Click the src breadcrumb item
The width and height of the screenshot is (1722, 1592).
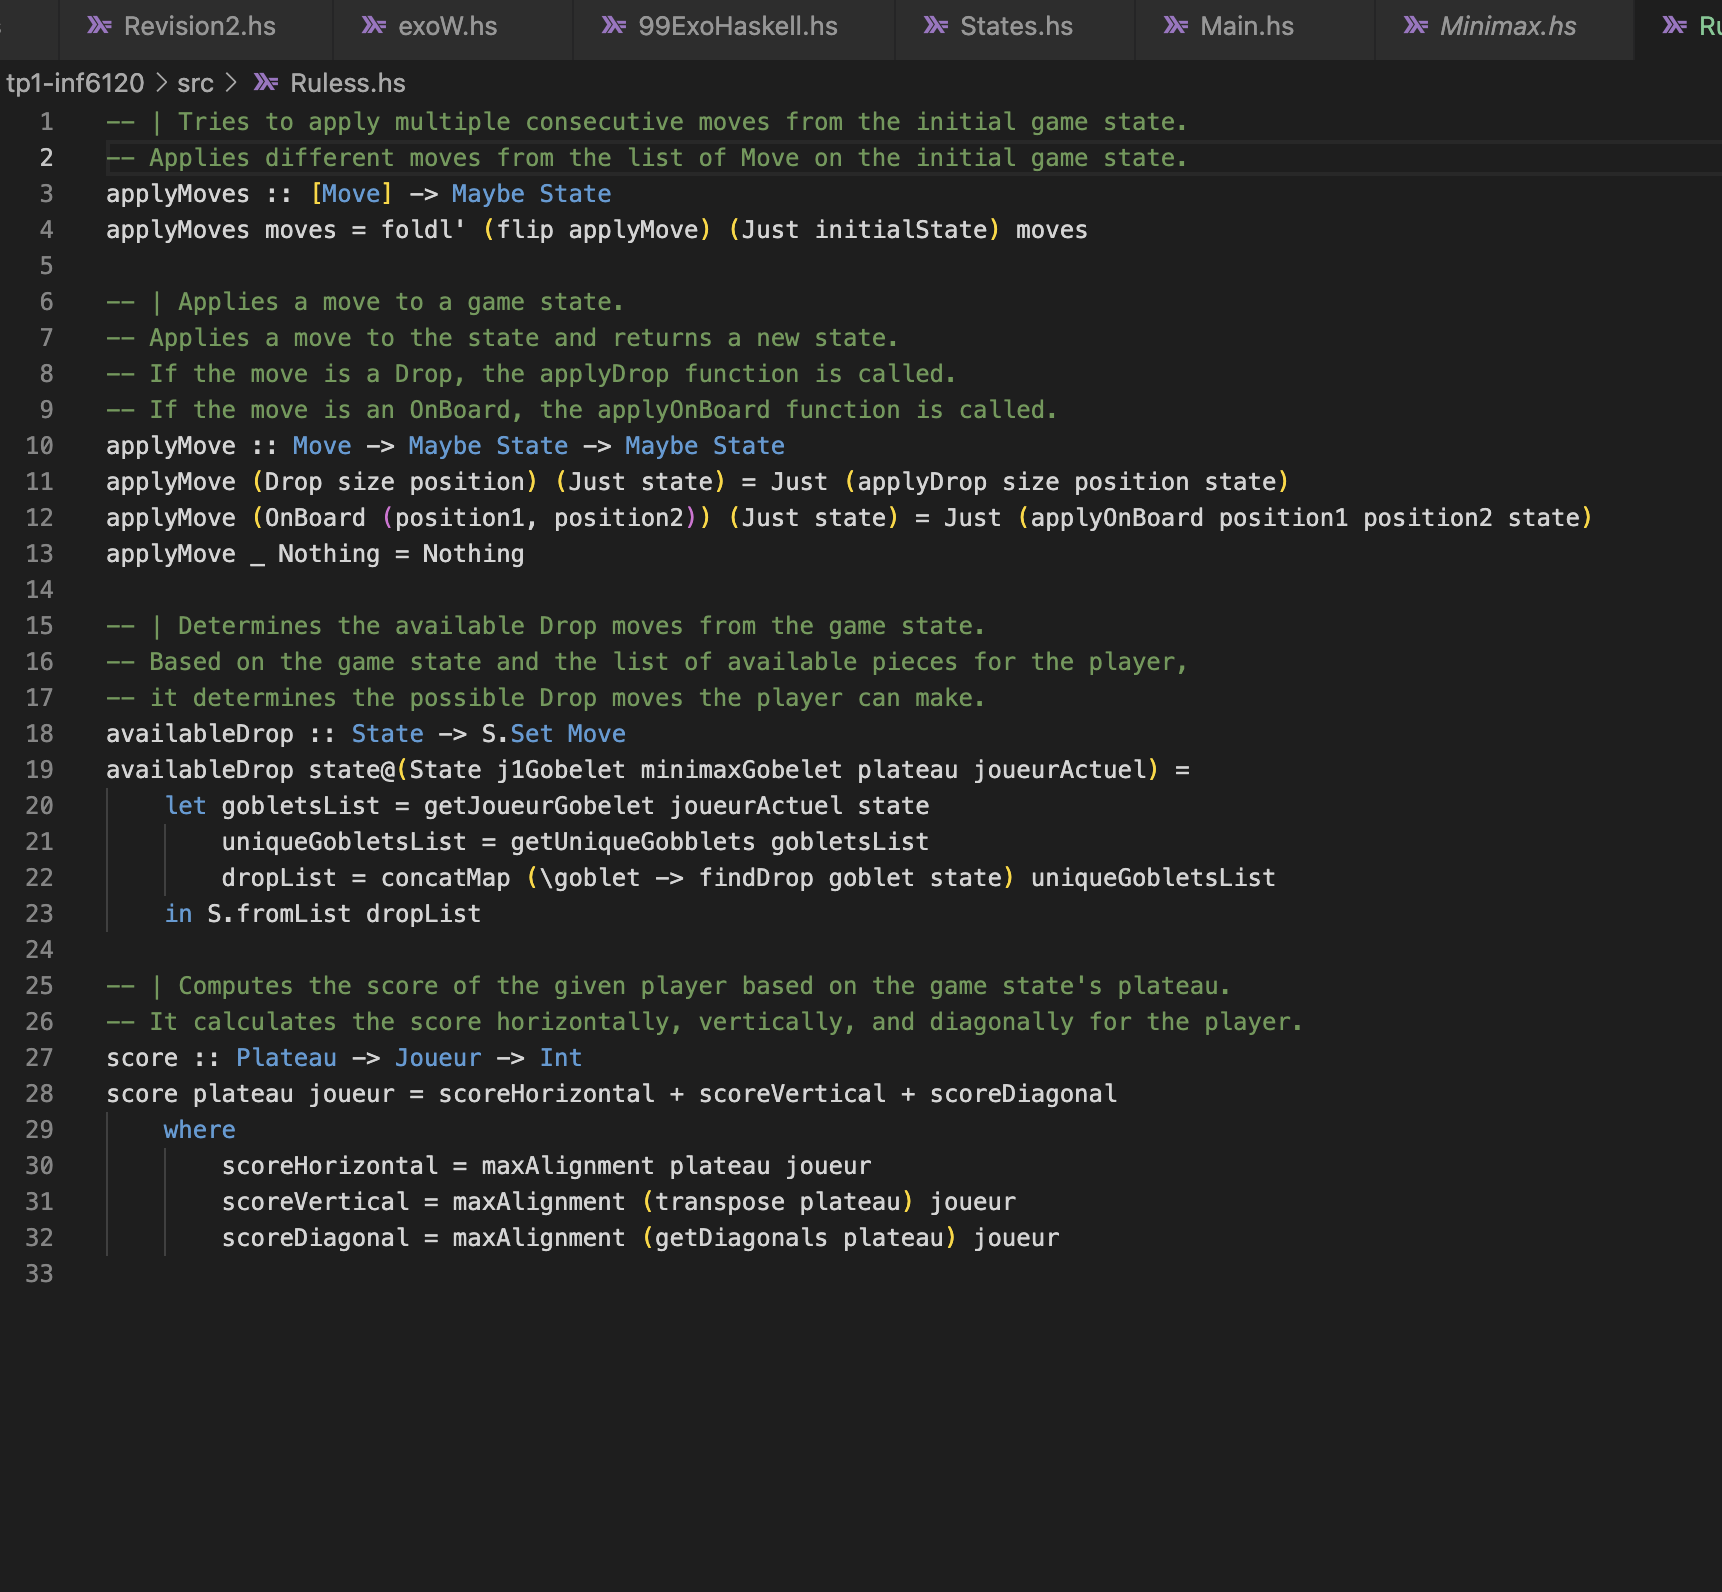coord(196,83)
